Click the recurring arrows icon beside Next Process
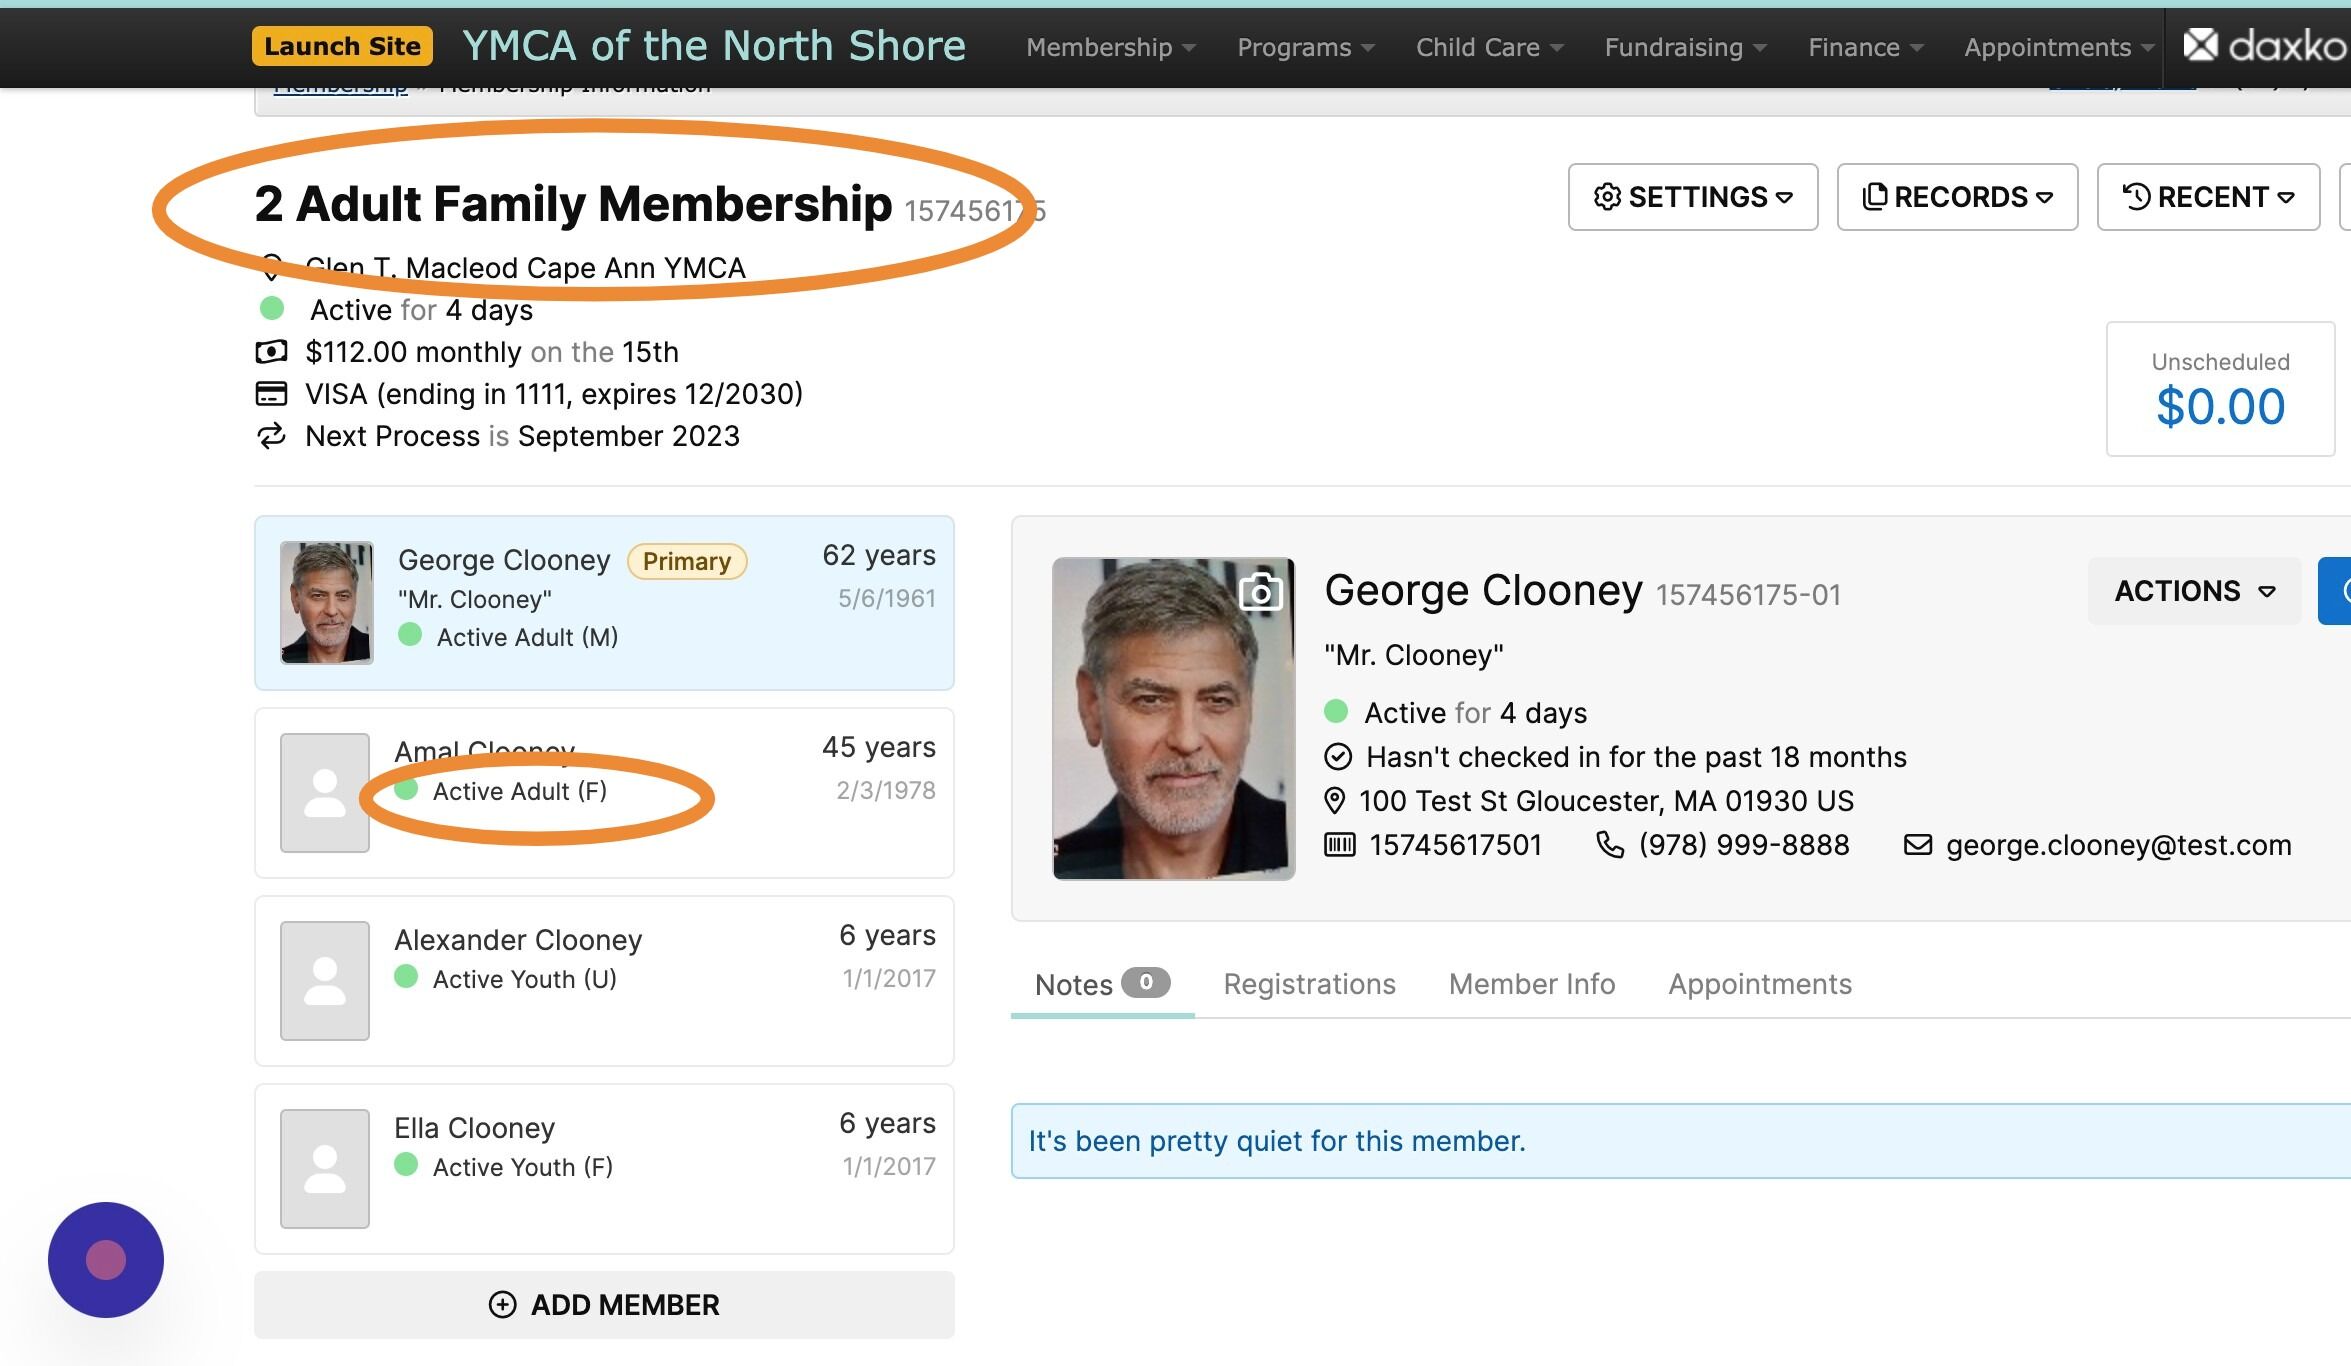Screen dimensions: 2351x1366 click(271, 436)
